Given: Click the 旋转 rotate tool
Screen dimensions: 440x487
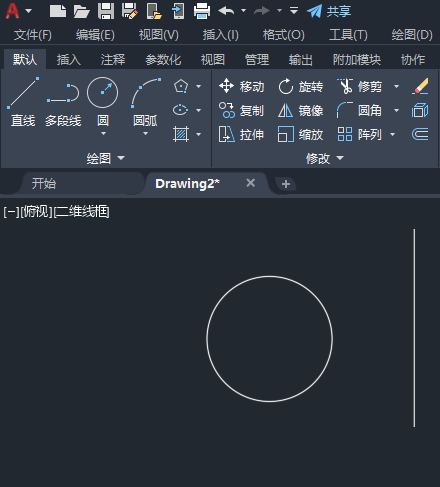Looking at the screenshot, I should [x=301, y=86].
